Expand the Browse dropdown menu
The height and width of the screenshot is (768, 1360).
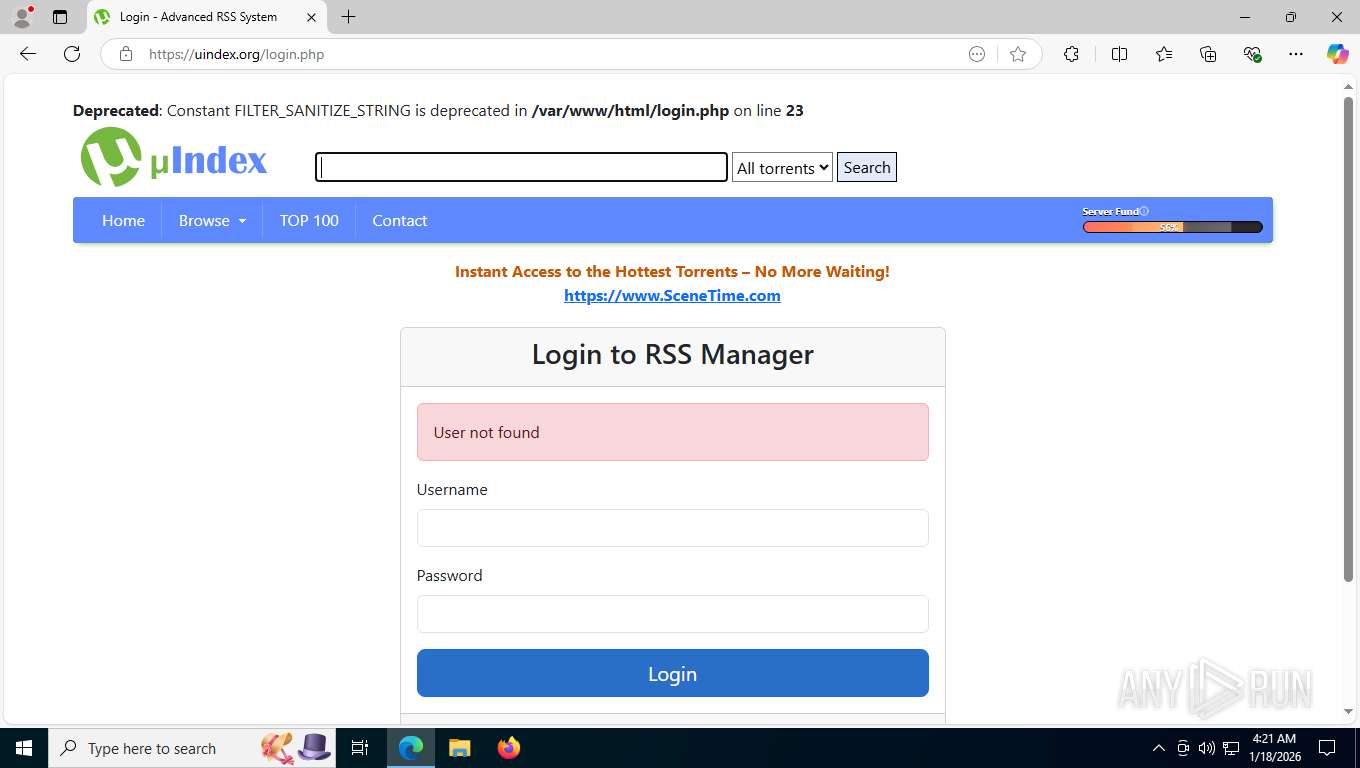[x=212, y=220]
